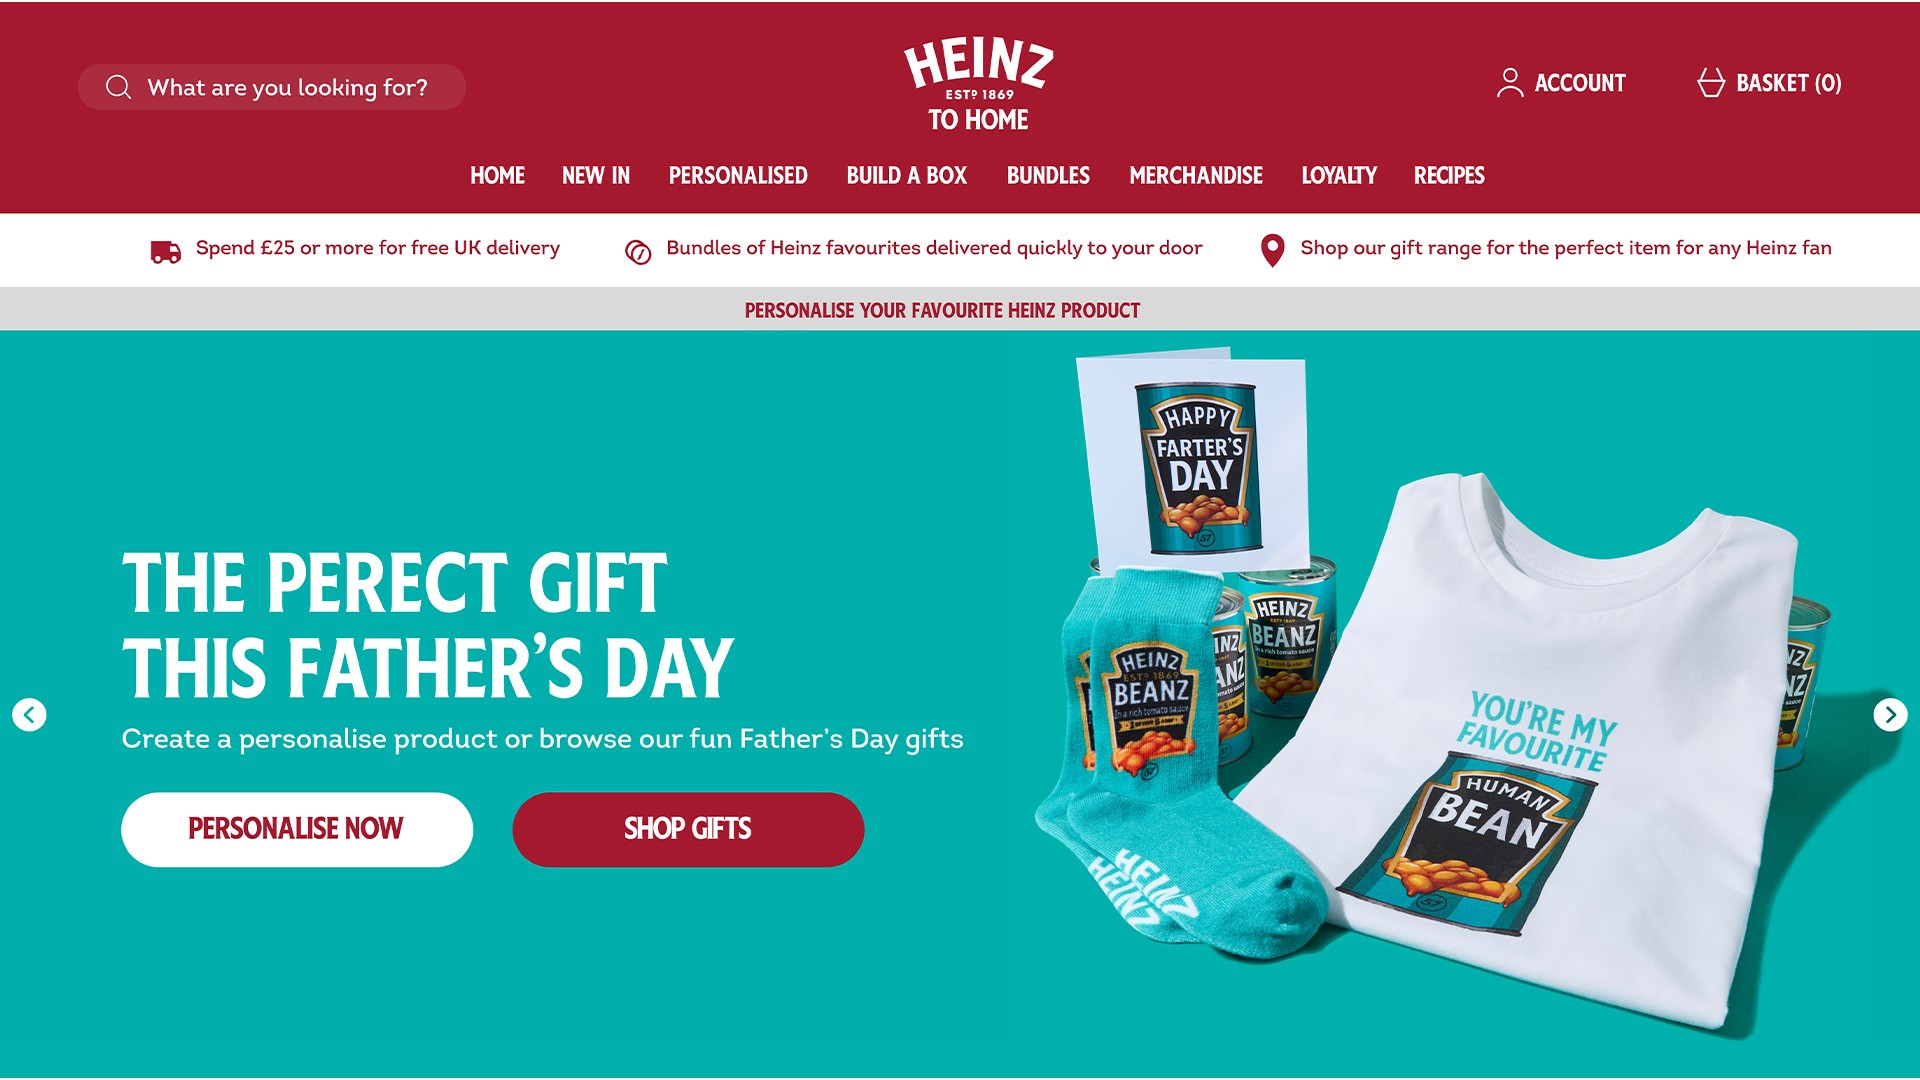Open the New In section
Screen dimensions: 1920x1080
(596, 176)
